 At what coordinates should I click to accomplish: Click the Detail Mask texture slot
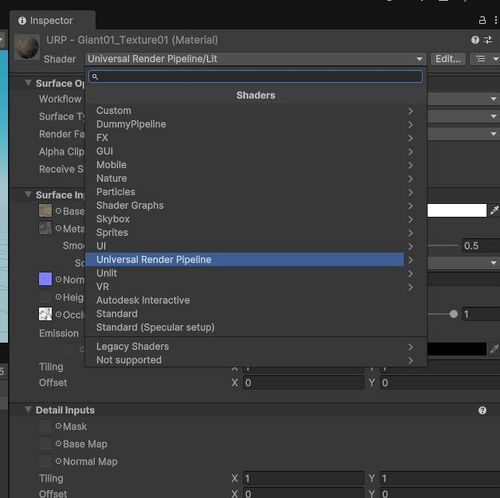pos(45,426)
